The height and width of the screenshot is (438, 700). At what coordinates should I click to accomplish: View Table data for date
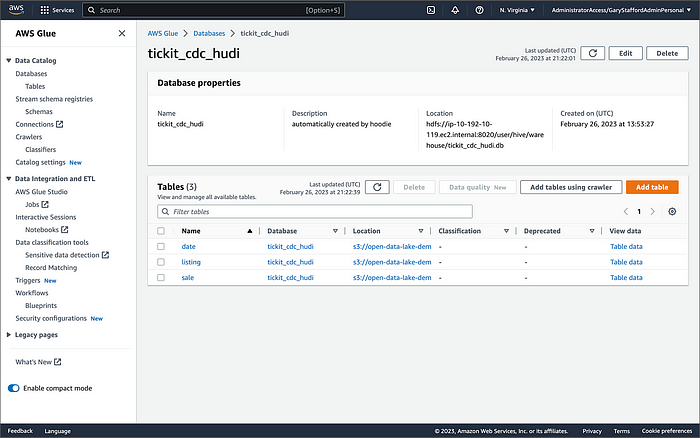click(626, 246)
